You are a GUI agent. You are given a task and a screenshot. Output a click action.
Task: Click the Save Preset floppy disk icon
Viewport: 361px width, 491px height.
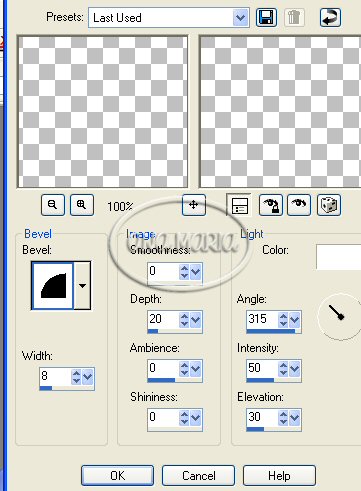[266, 17]
